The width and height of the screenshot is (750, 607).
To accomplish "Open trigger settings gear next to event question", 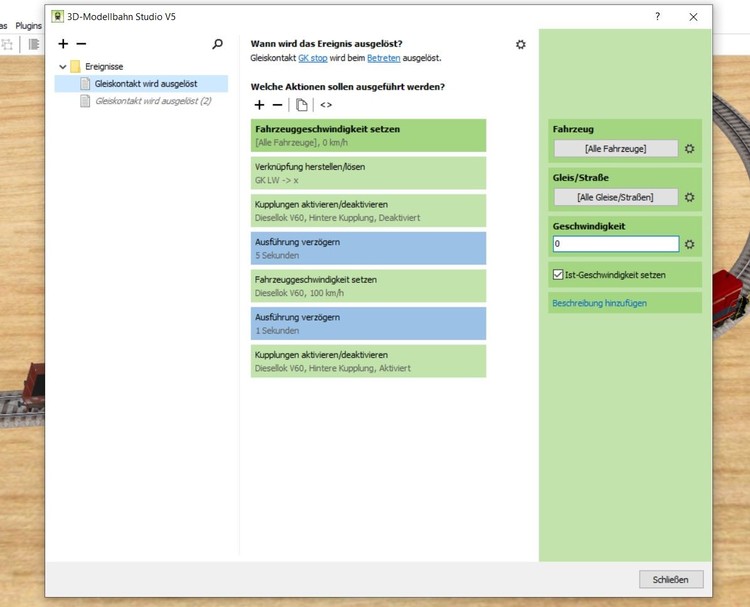I will tap(520, 44).
